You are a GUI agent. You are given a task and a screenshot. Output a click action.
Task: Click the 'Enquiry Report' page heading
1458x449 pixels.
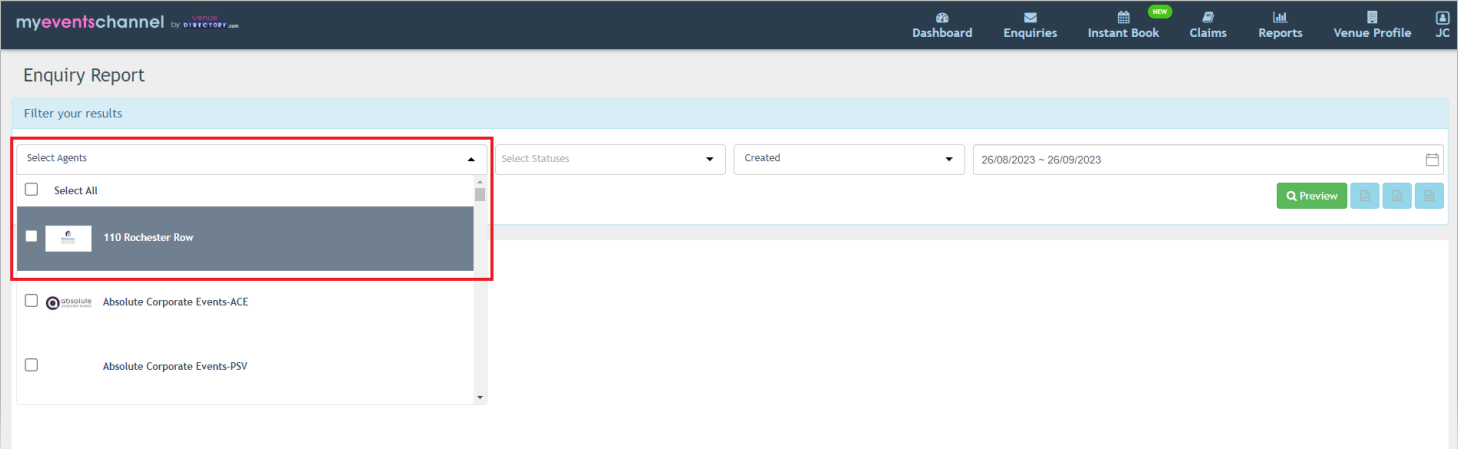coord(84,75)
